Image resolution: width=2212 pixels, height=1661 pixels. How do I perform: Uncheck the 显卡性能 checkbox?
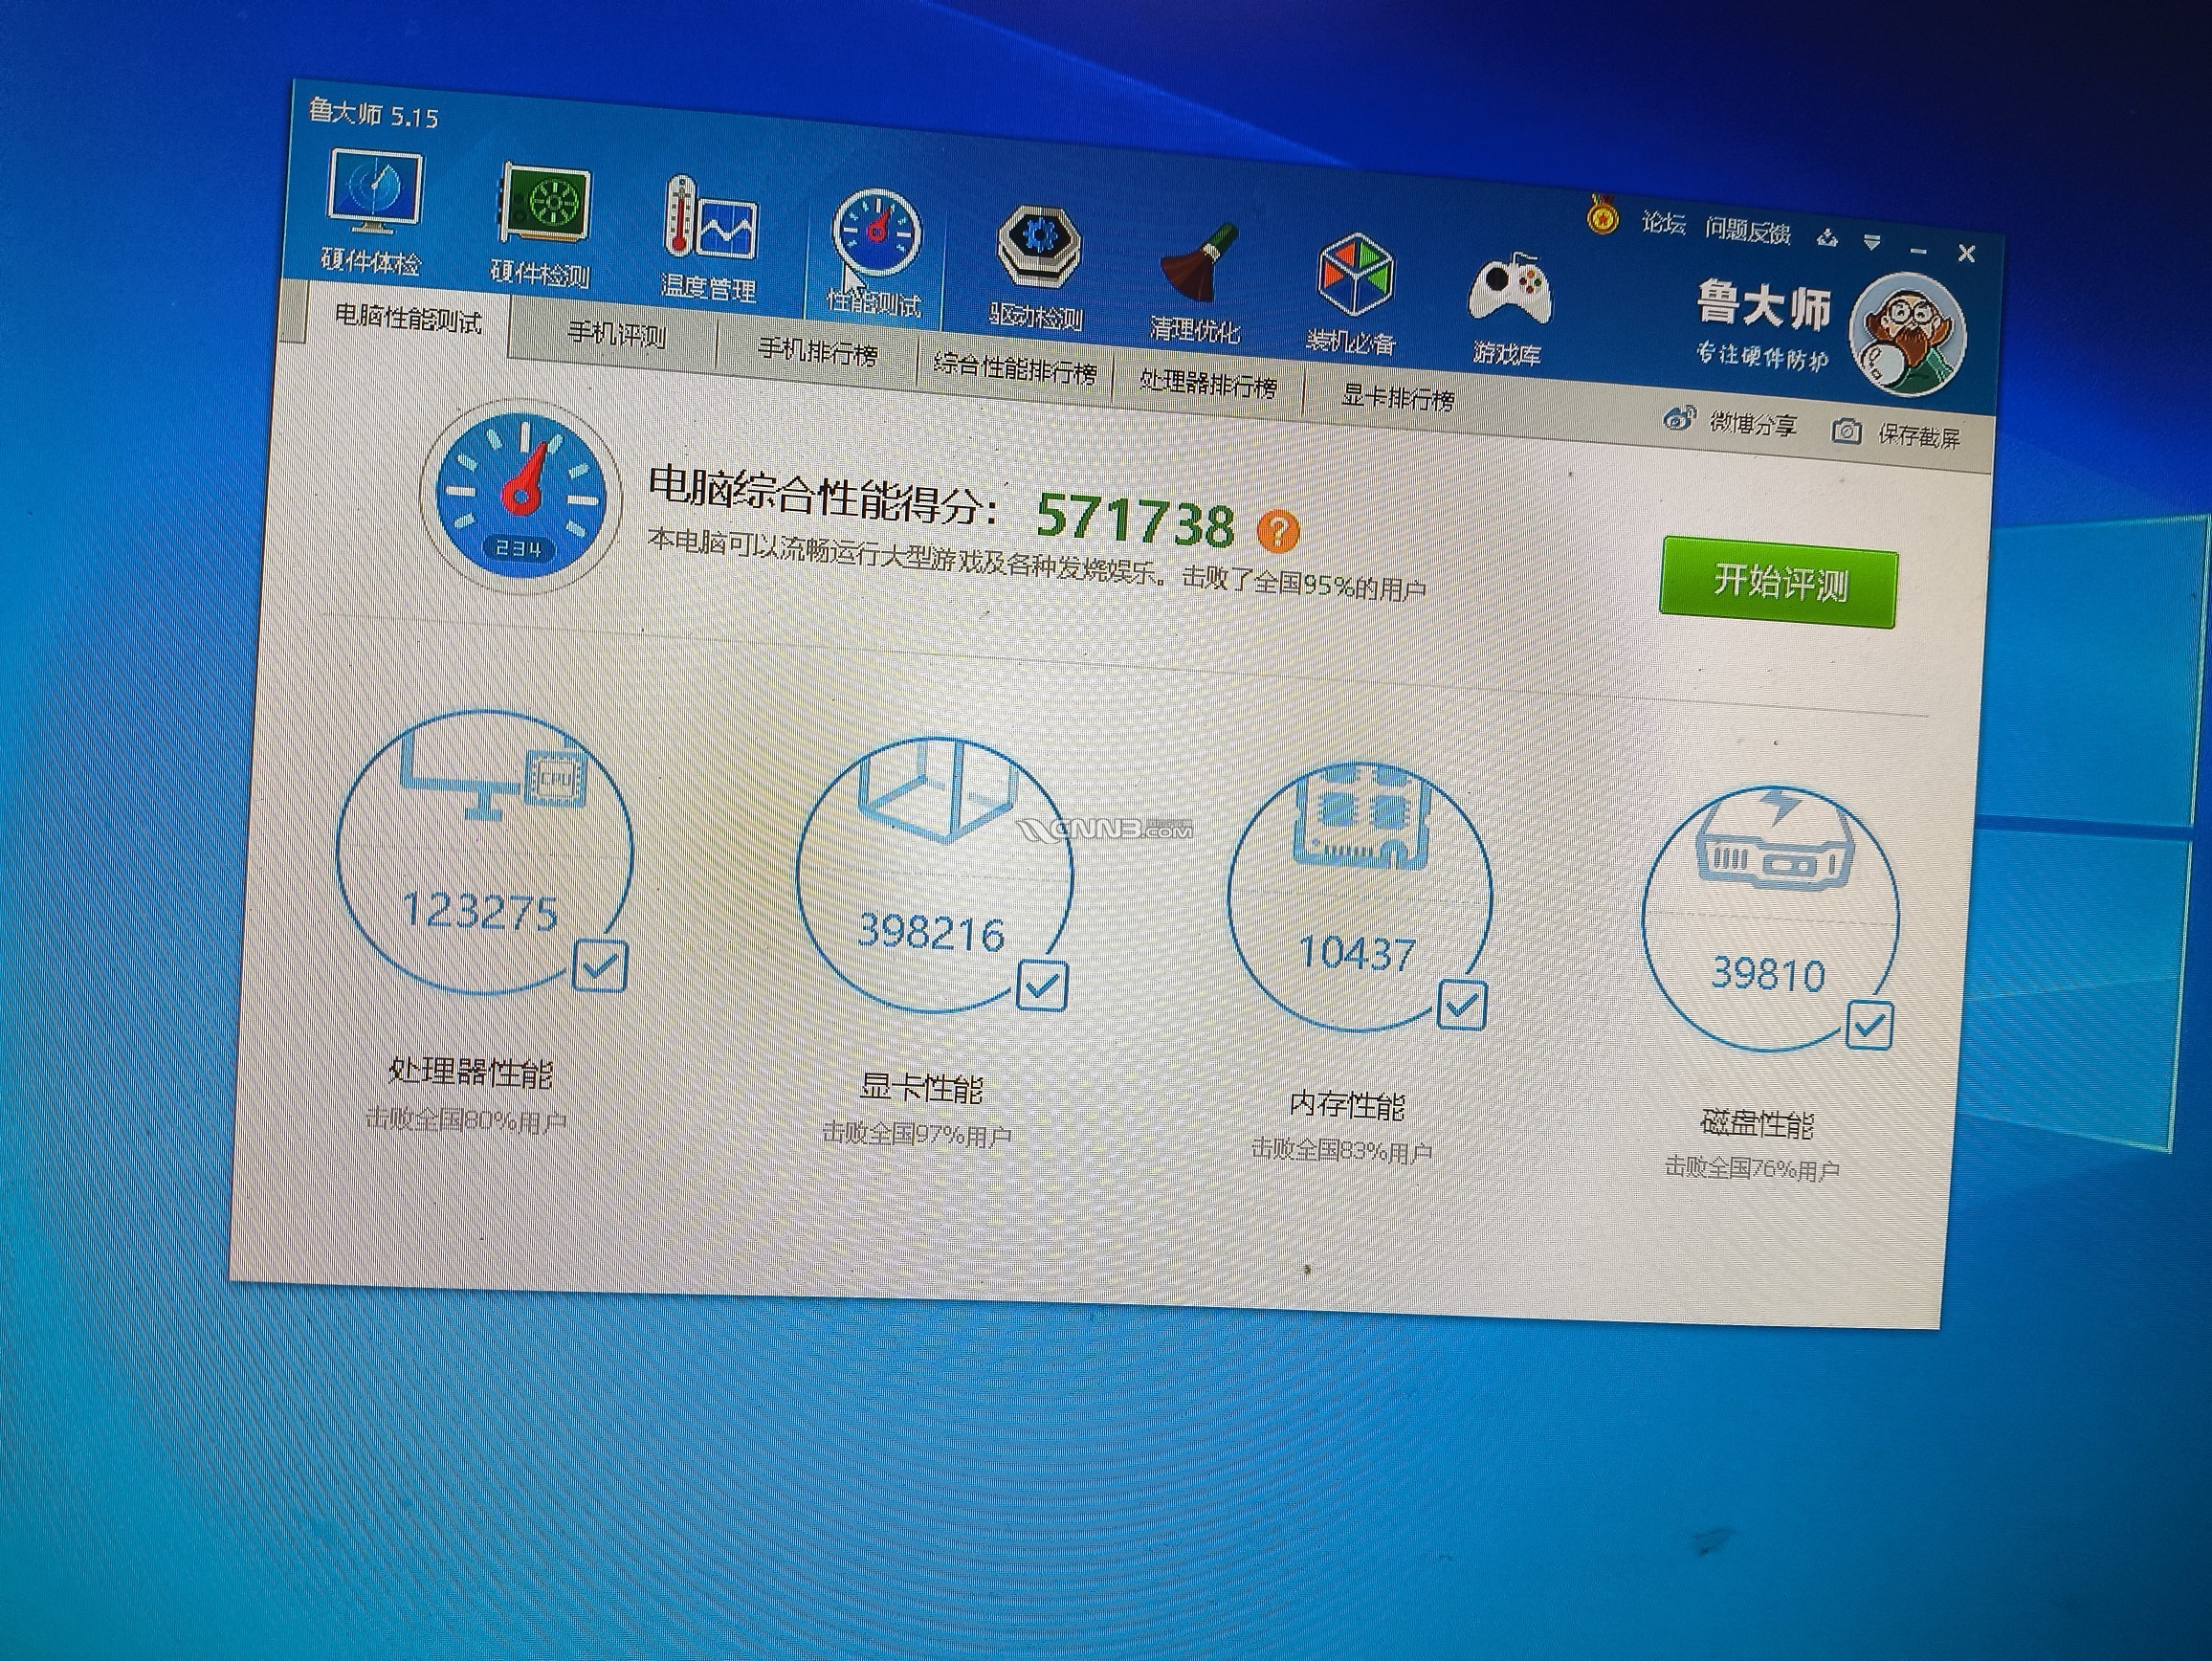[1042, 986]
